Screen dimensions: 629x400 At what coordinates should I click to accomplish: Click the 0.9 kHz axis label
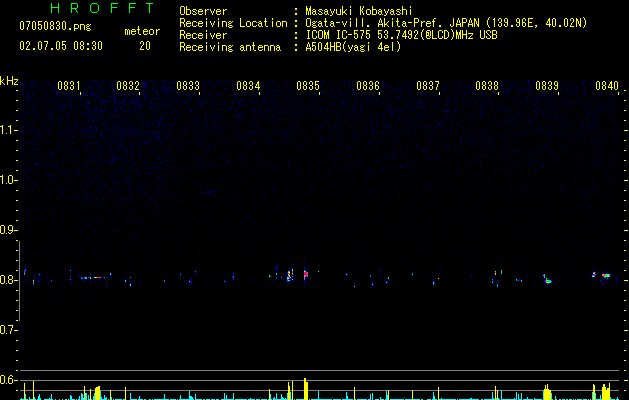[7, 230]
